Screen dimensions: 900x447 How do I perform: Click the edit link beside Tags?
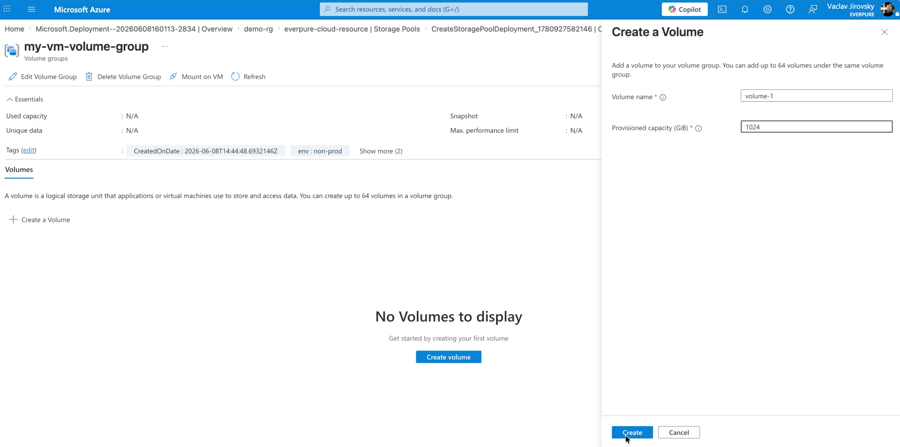pyautogui.click(x=29, y=150)
